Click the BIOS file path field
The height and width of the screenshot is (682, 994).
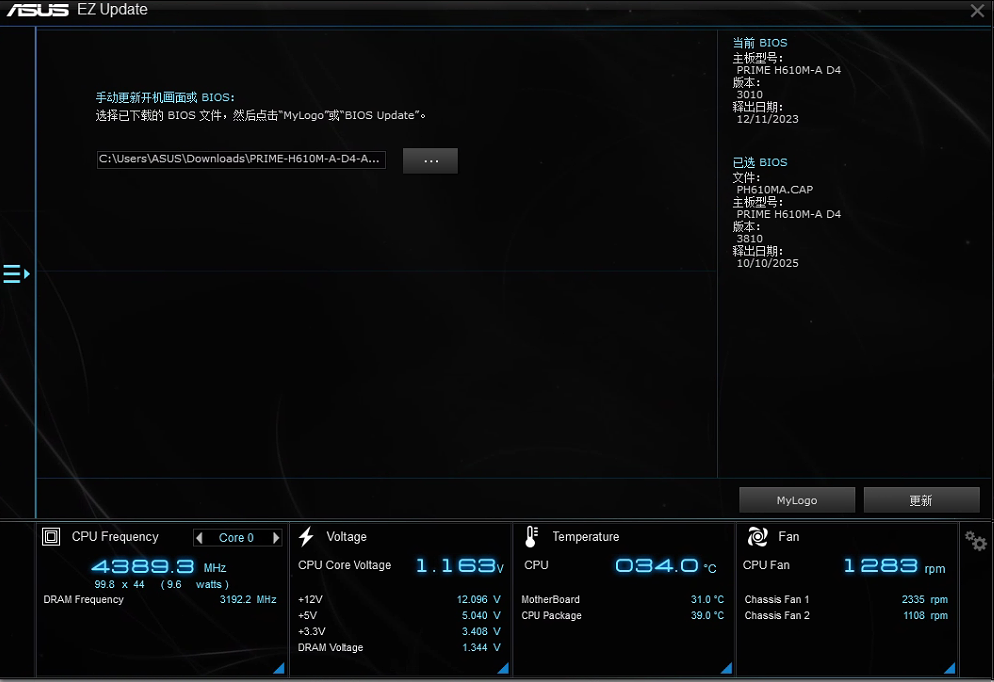click(240, 159)
